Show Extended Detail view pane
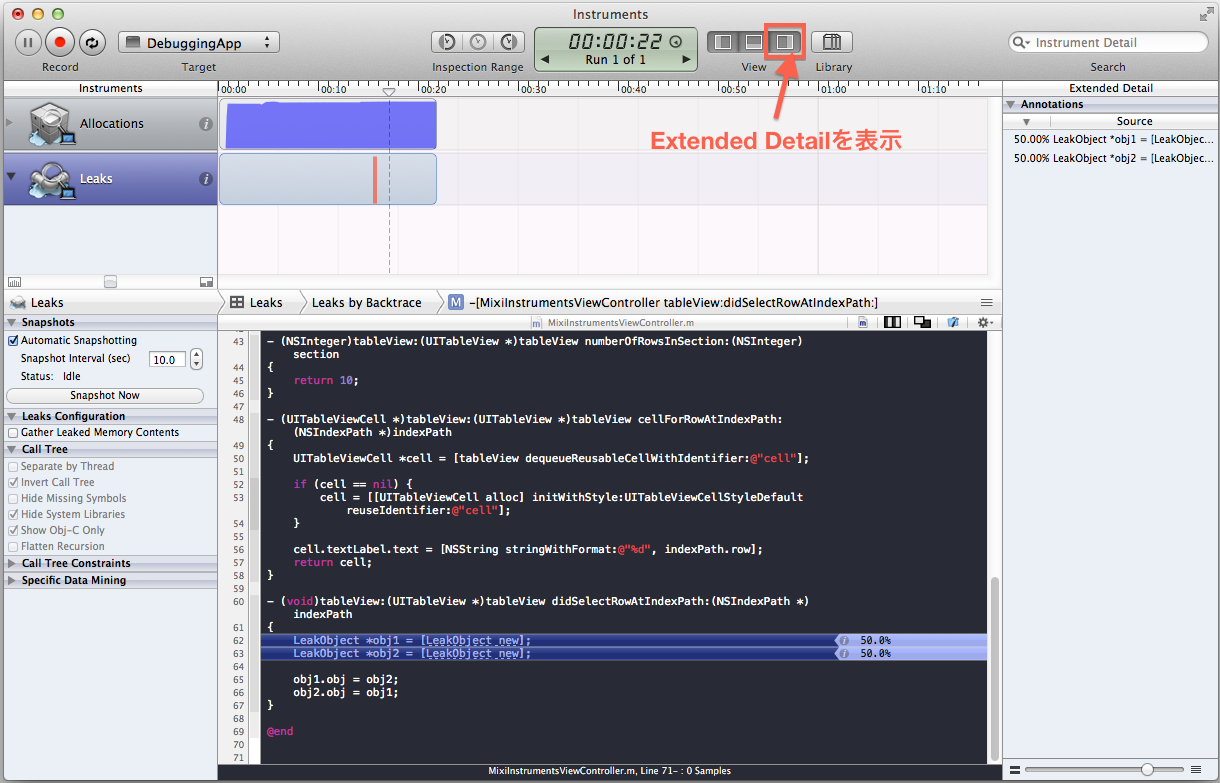The image size is (1220, 783). [783, 41]
